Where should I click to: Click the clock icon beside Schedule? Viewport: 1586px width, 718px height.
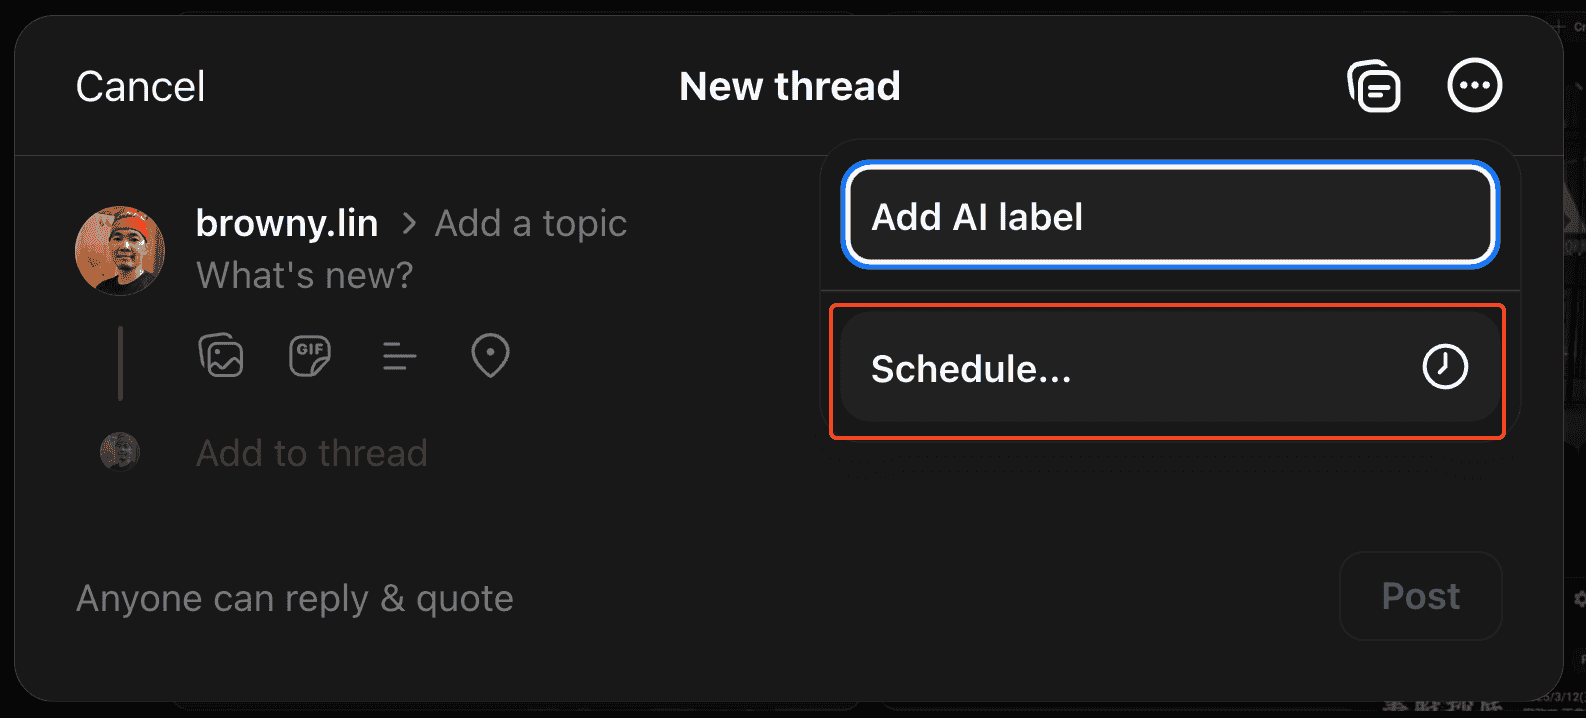coord(1445,367)
